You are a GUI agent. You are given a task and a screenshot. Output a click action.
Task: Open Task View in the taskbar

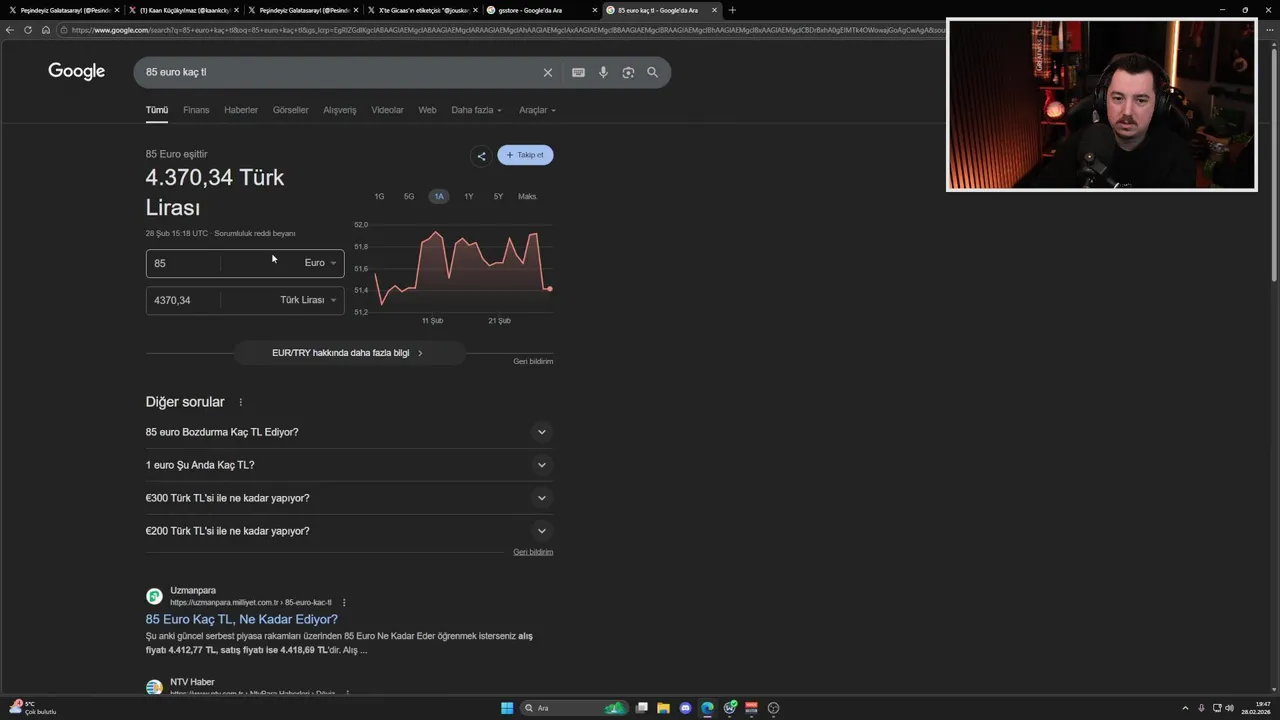(x=642, y=708)
